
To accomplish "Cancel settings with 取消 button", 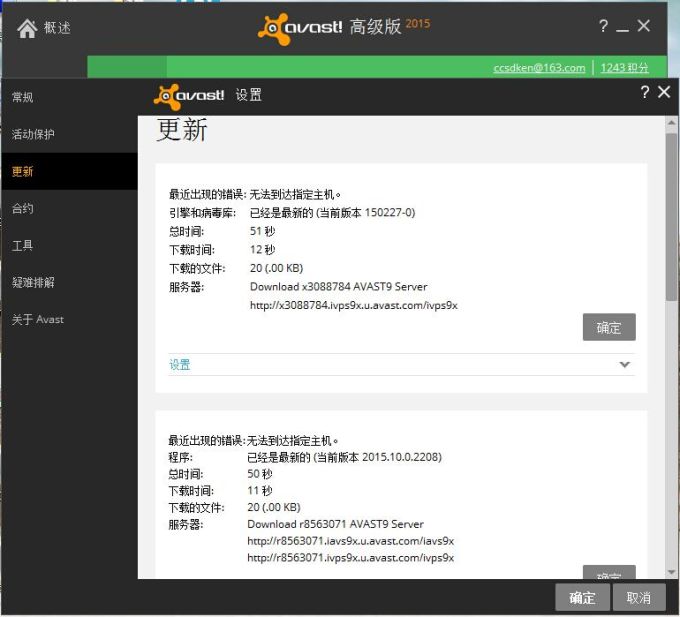I will tap(639, 597).
